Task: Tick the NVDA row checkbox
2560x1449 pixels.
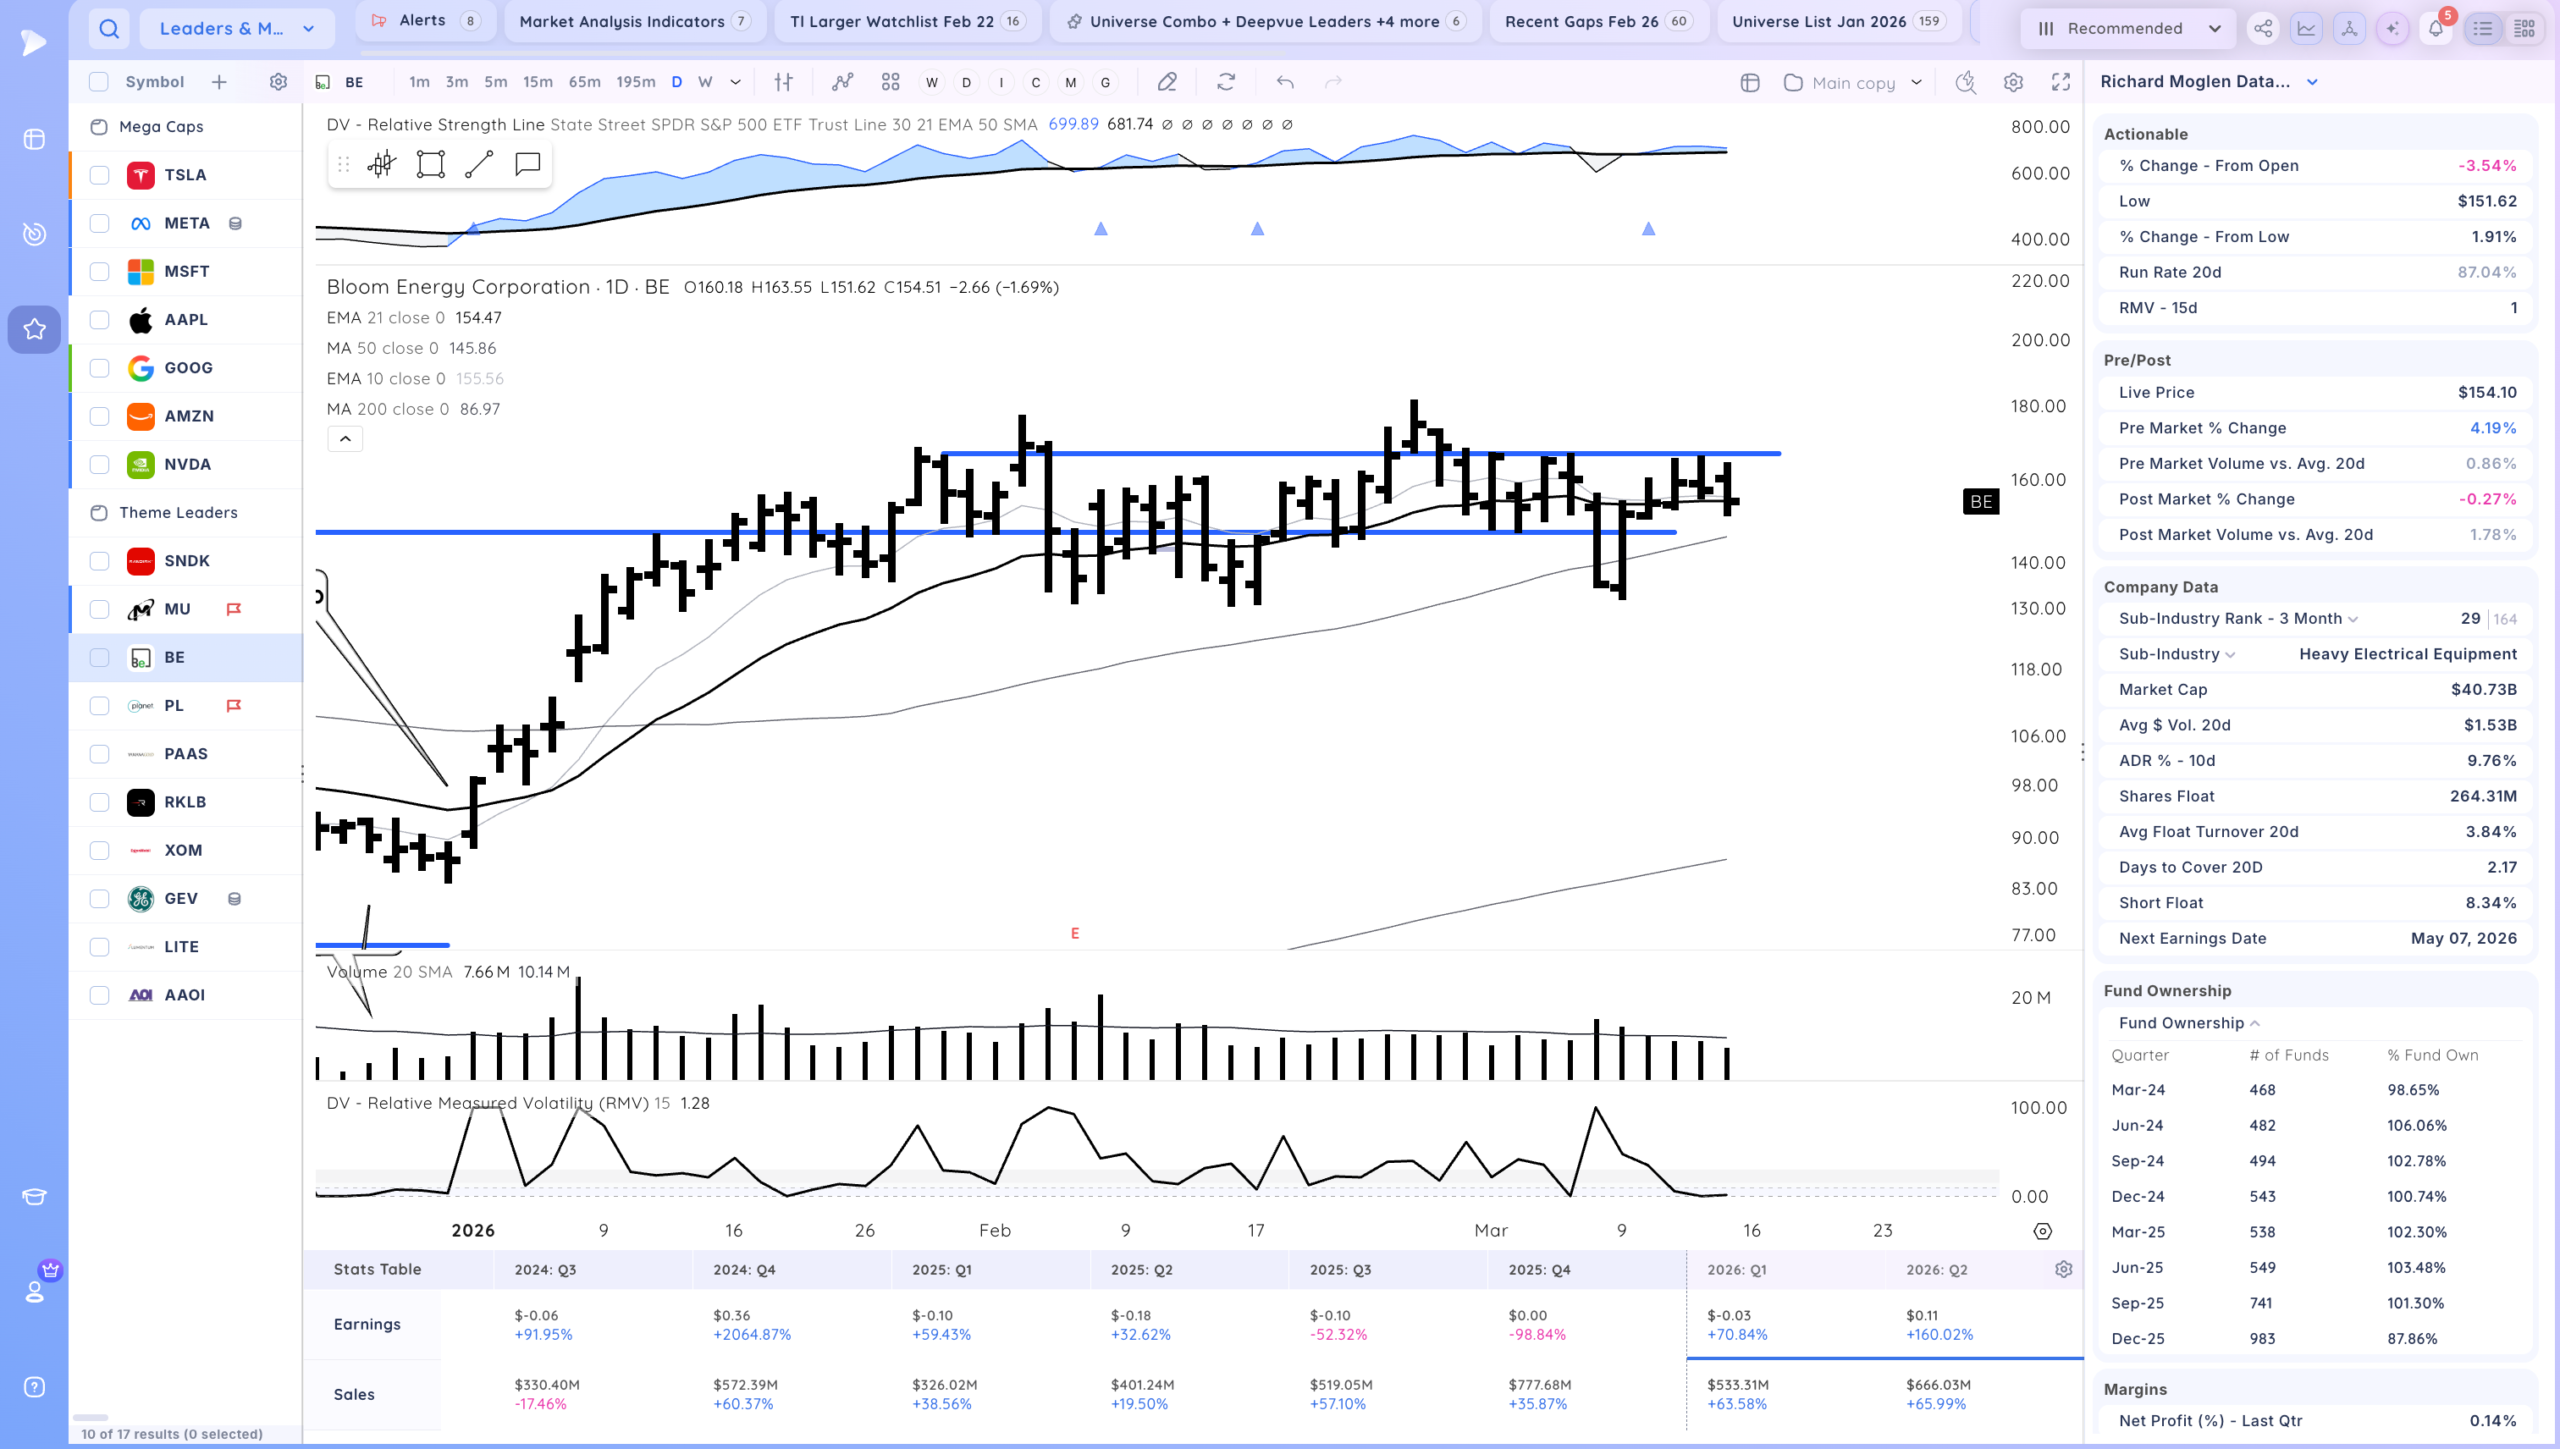Action: [x=99, y=464]
